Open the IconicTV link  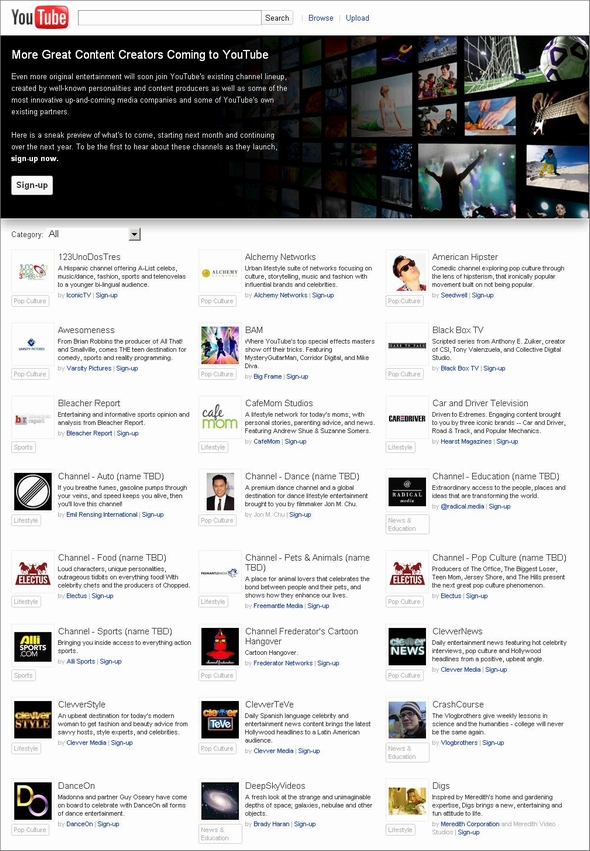79,295
